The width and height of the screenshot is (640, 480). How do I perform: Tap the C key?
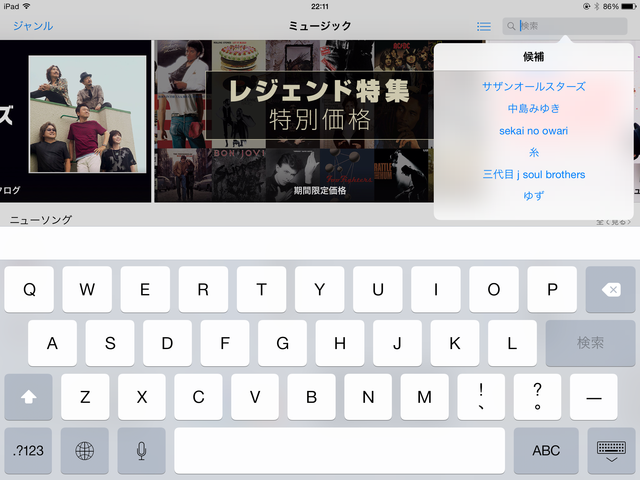click(198, 397)
